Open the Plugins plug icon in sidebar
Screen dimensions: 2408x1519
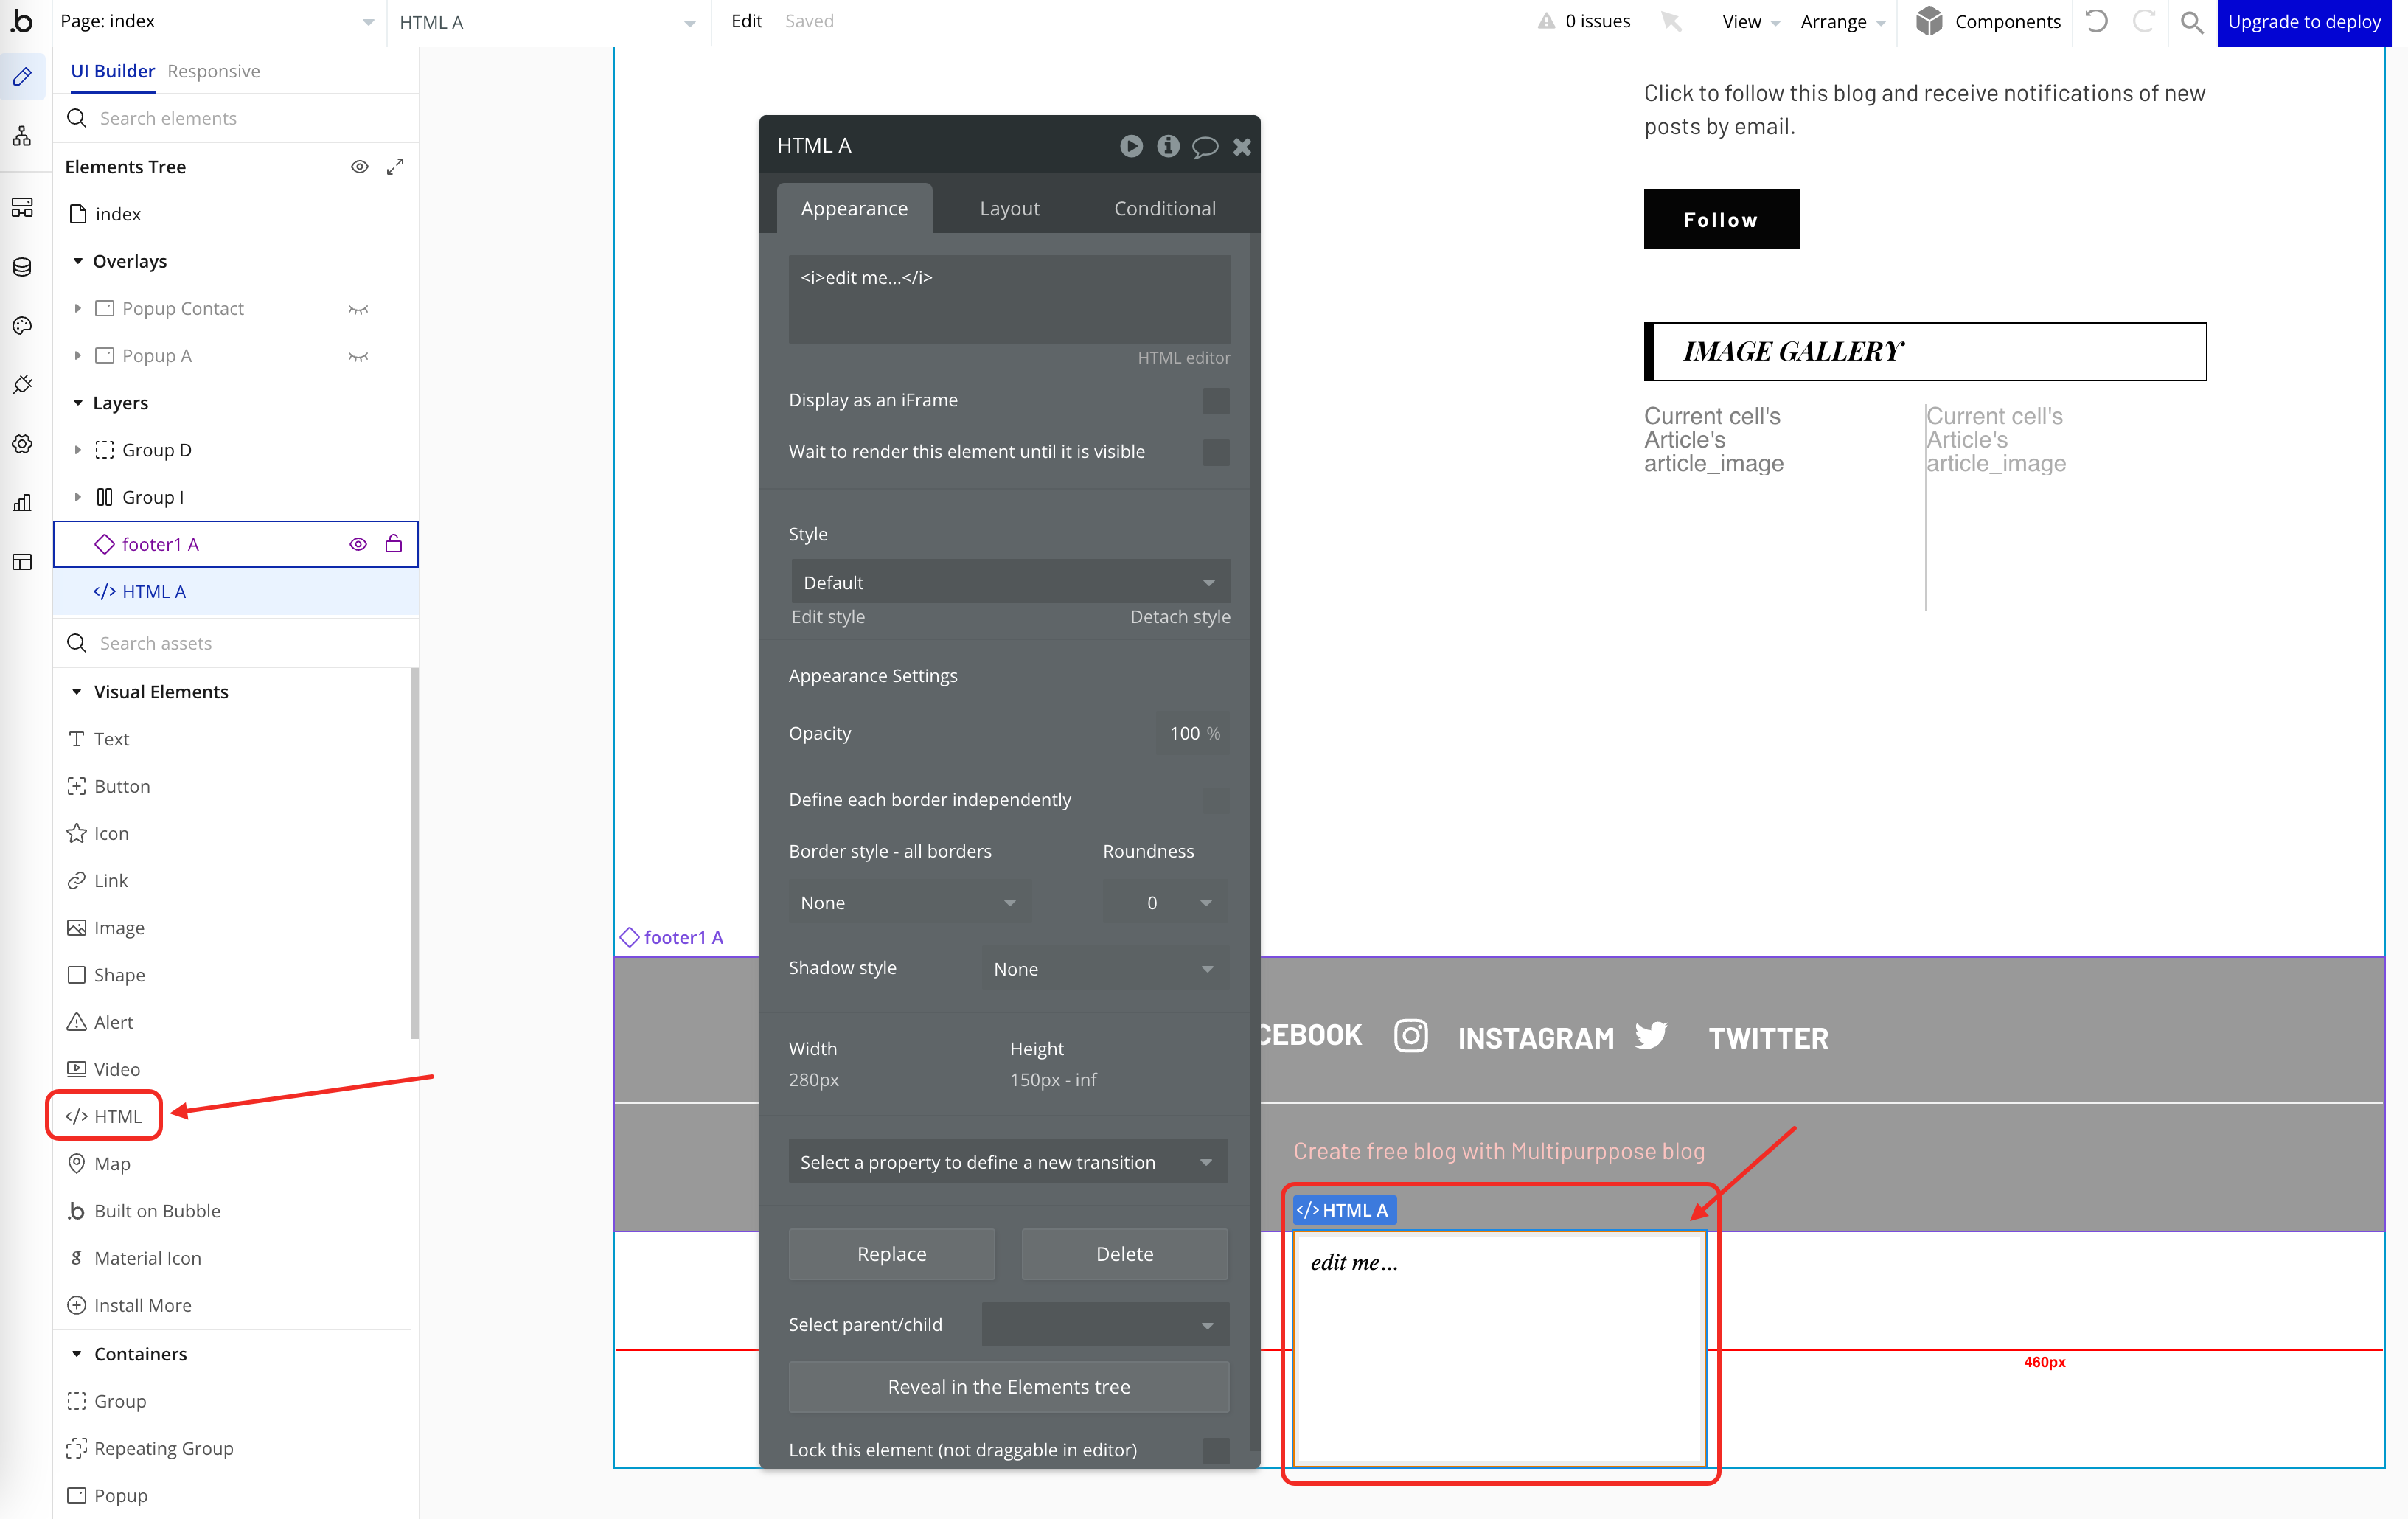click(x=22, y=385)
